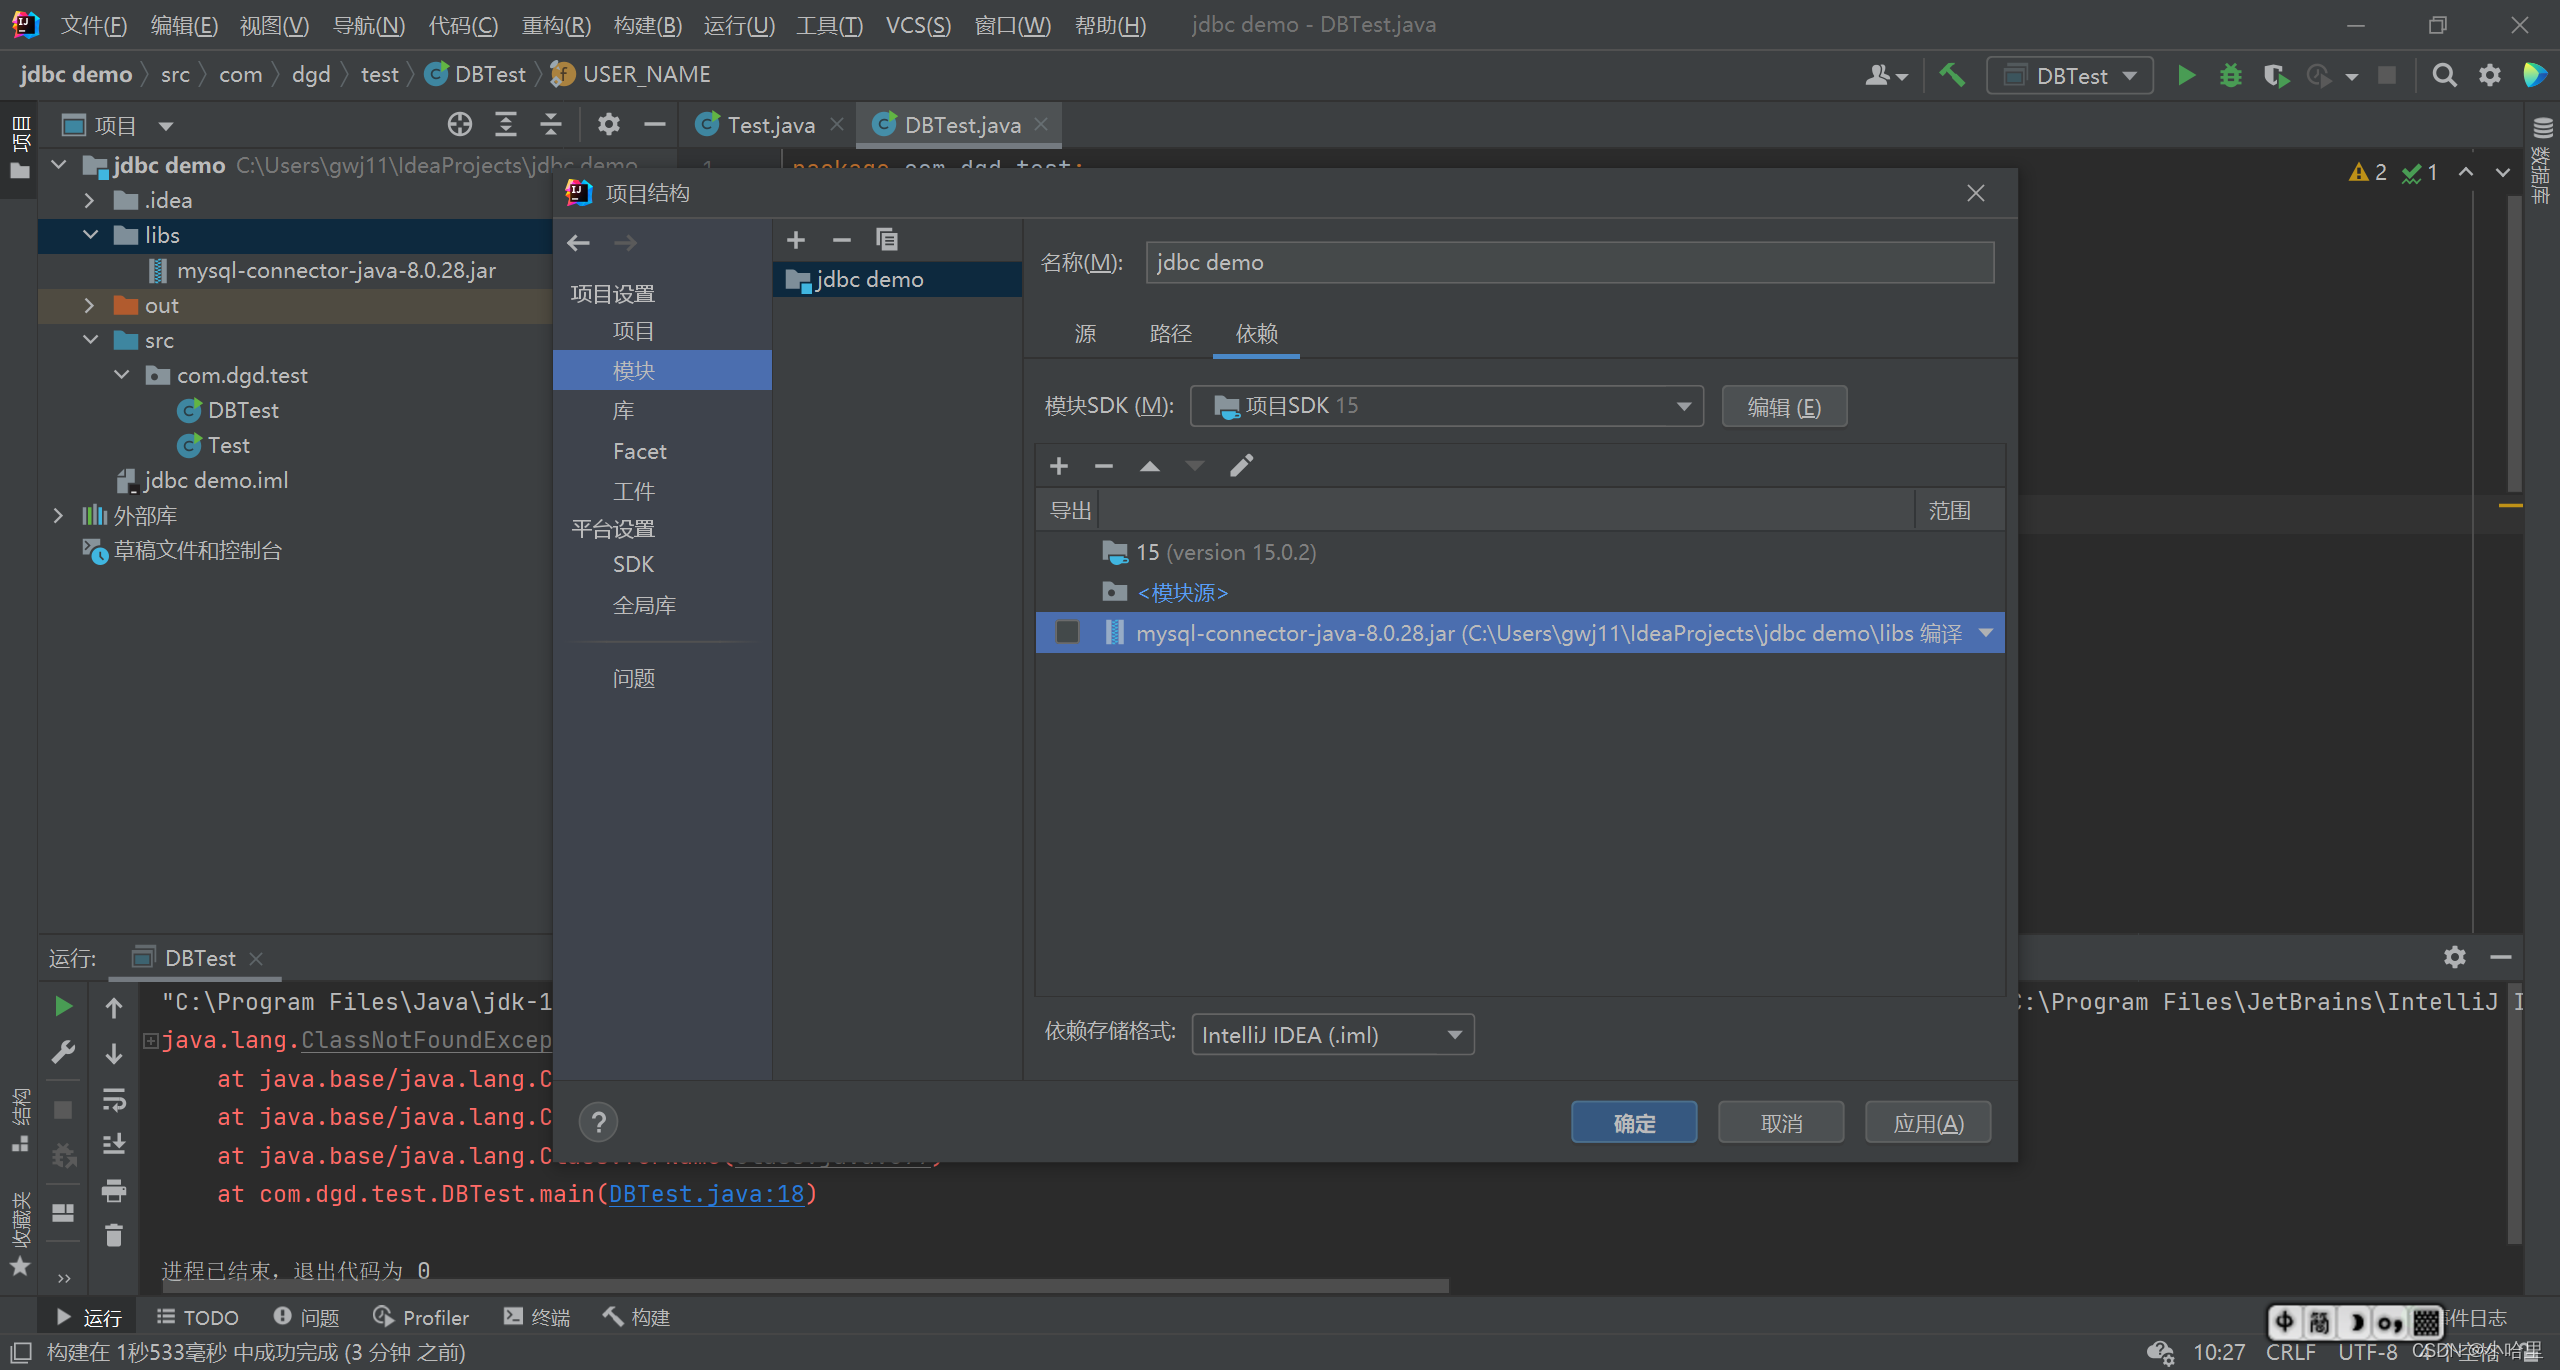Click the 确定 button

[1633, 1123]
